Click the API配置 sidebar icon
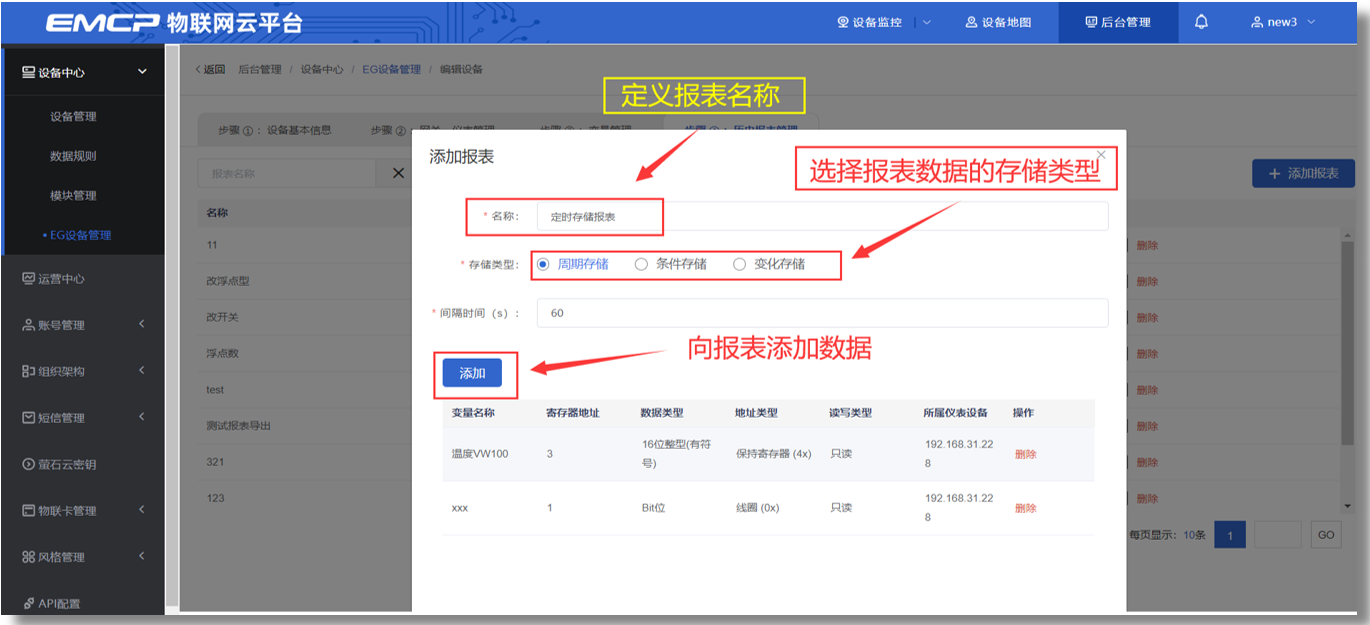This screenshot has width=1370, height=625. click(29, 603)
